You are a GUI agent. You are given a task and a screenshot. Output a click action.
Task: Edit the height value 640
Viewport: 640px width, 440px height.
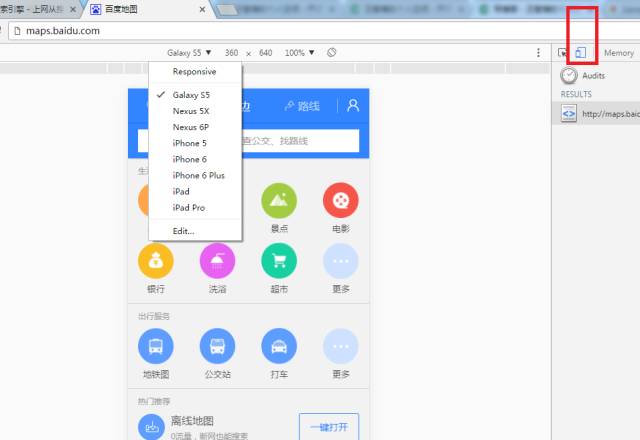(265, 53)
